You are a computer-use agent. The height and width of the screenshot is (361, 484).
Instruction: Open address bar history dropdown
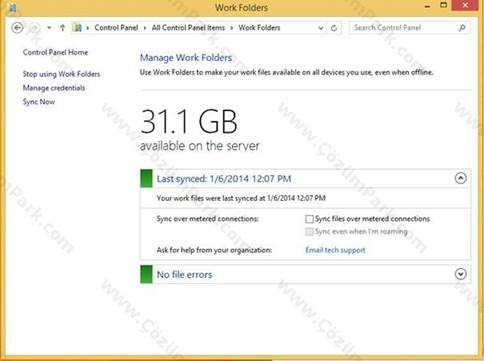[x=321, y=28]
